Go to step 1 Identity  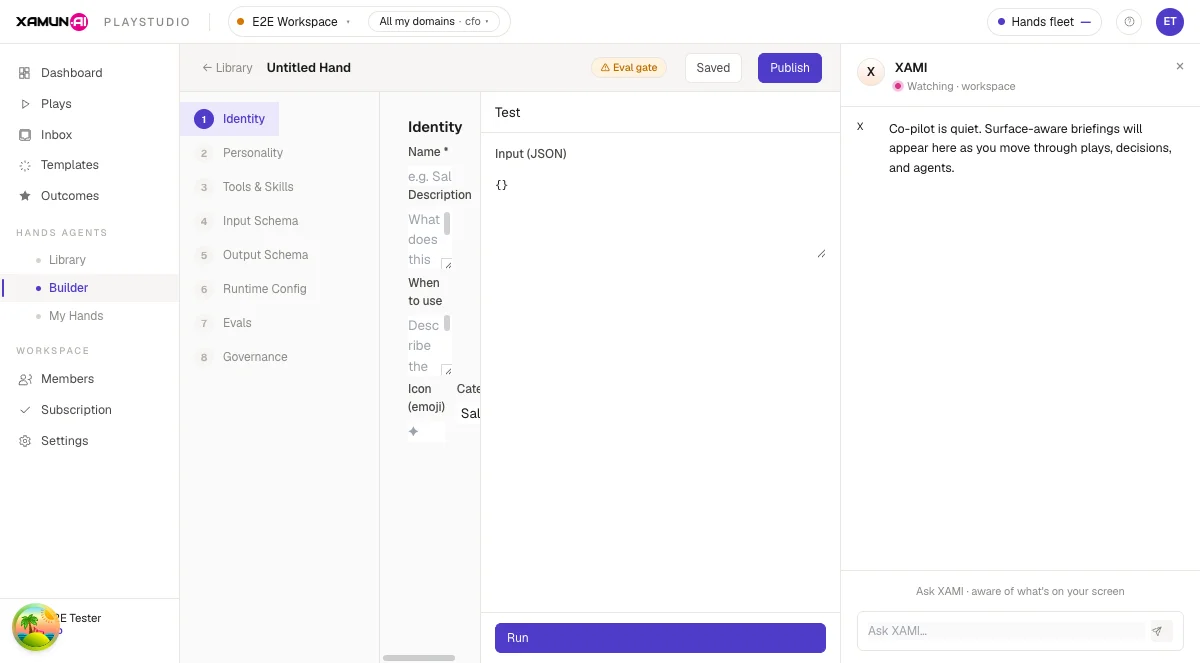coord(230,119)
